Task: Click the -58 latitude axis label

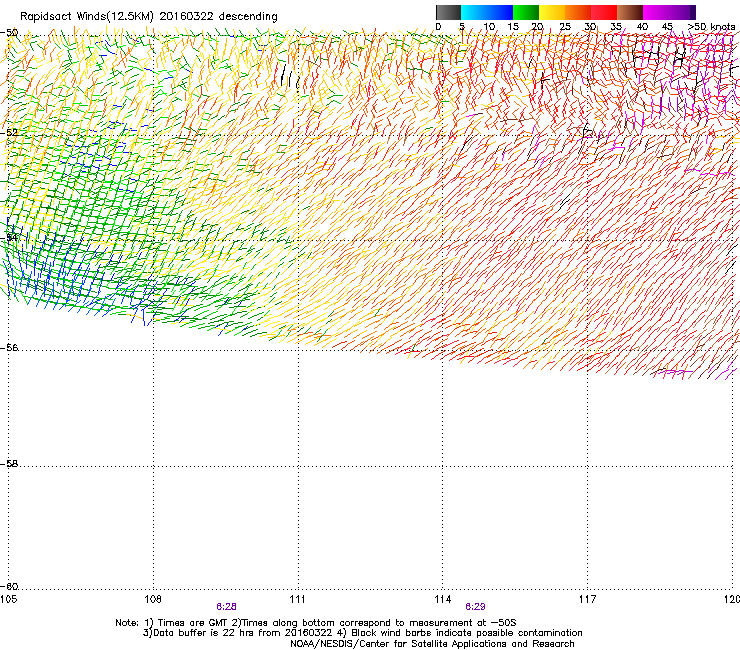Action: tap(10, 464)
